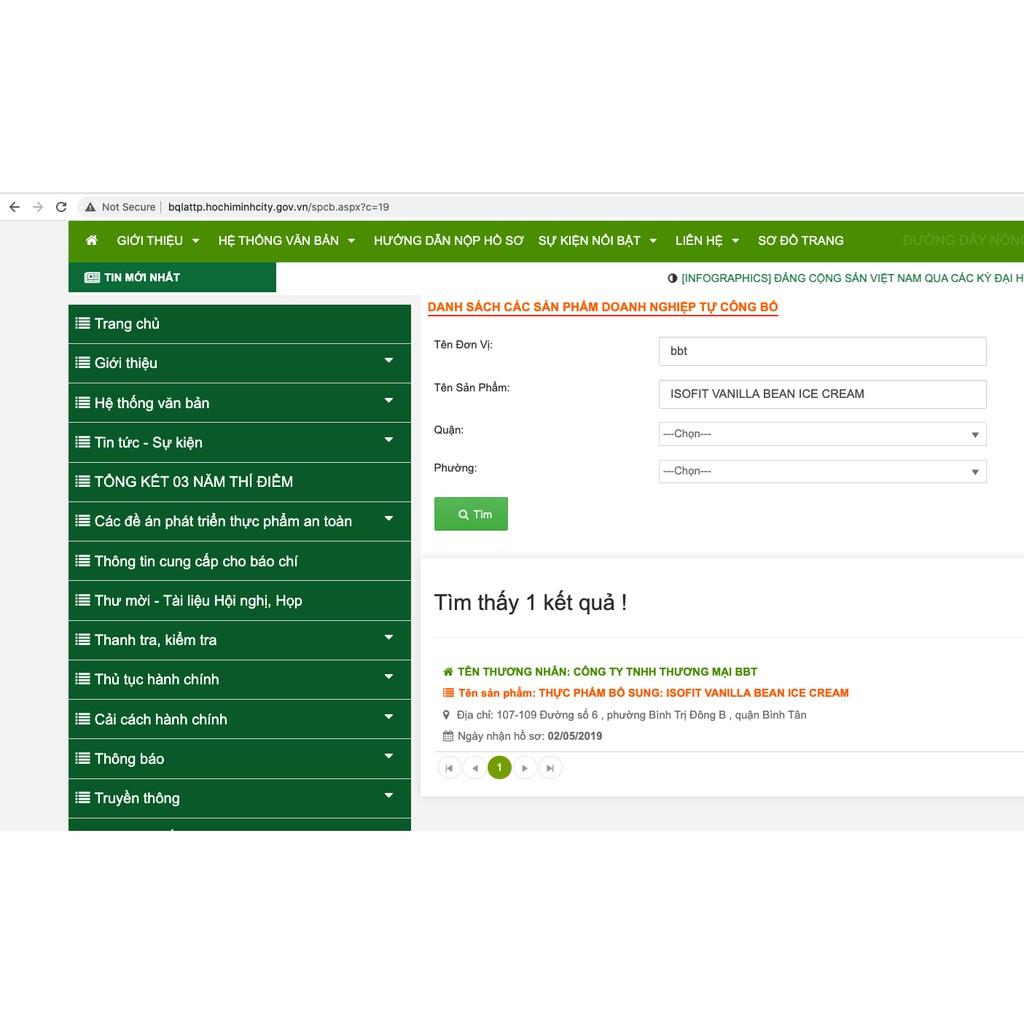Click the Tên Đơn Vị input field
The height and width of the screenshot is (1024, 1024).
click(822, 351)
